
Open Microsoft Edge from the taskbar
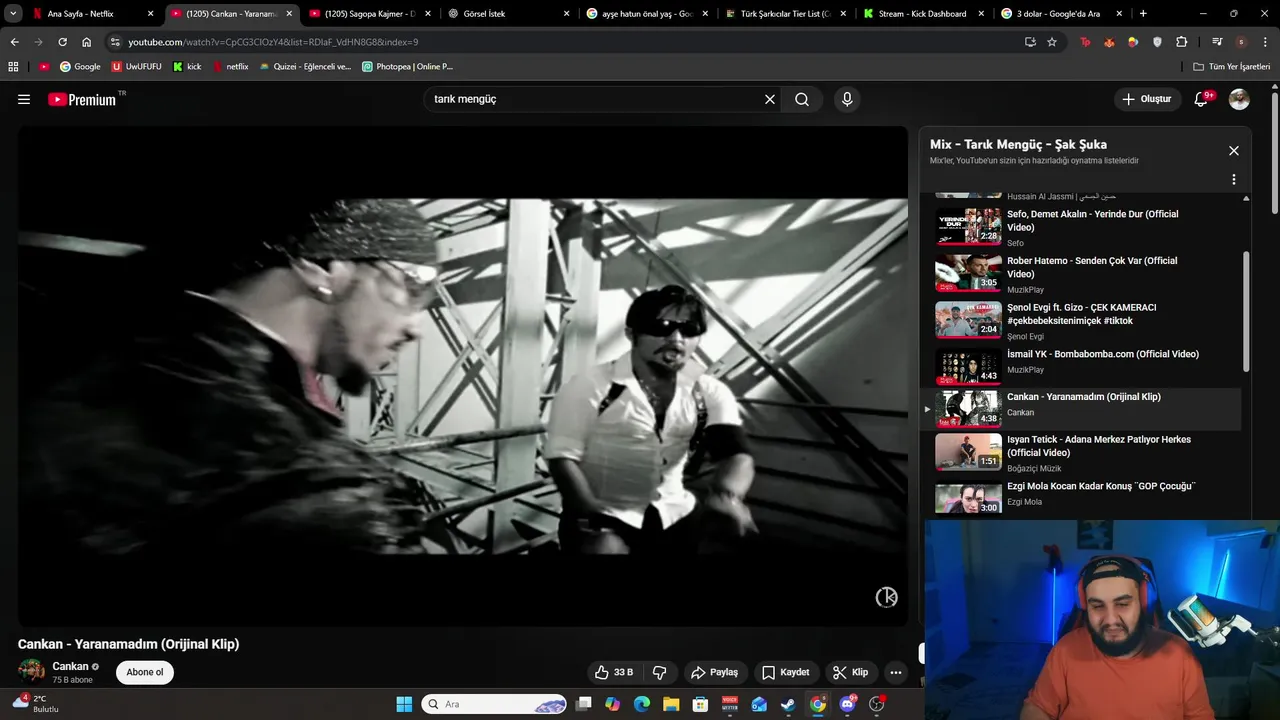[x=642, y=704]
